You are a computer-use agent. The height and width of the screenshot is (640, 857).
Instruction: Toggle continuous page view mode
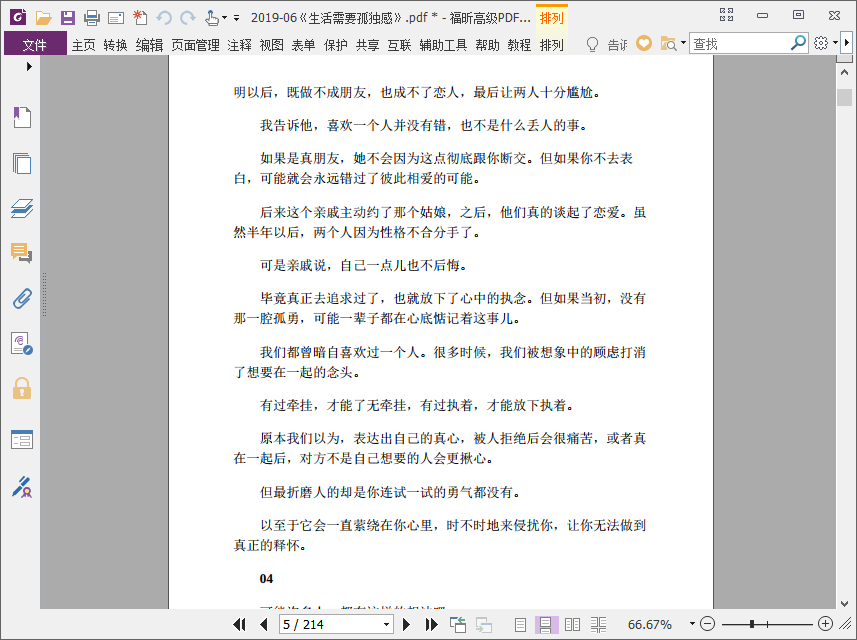545,624
